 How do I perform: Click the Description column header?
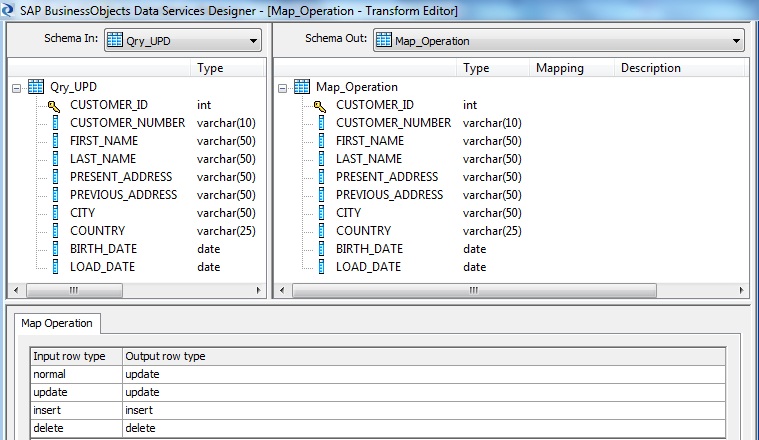[679, 68]
